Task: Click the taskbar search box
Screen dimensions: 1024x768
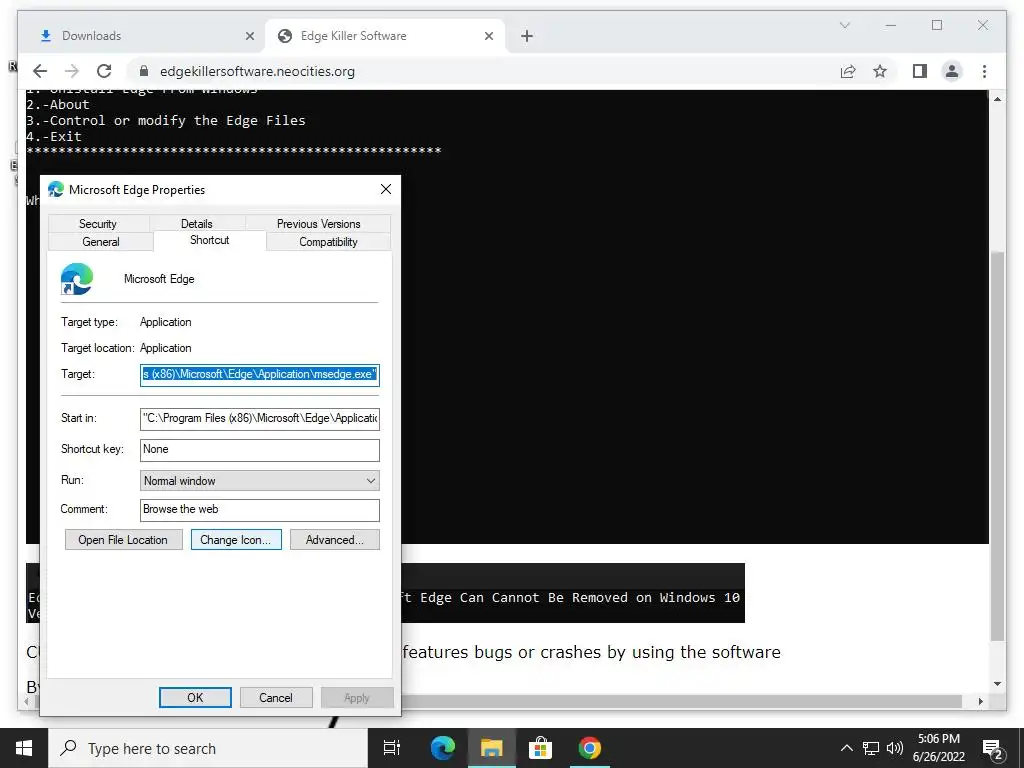Action: (208, 748)
